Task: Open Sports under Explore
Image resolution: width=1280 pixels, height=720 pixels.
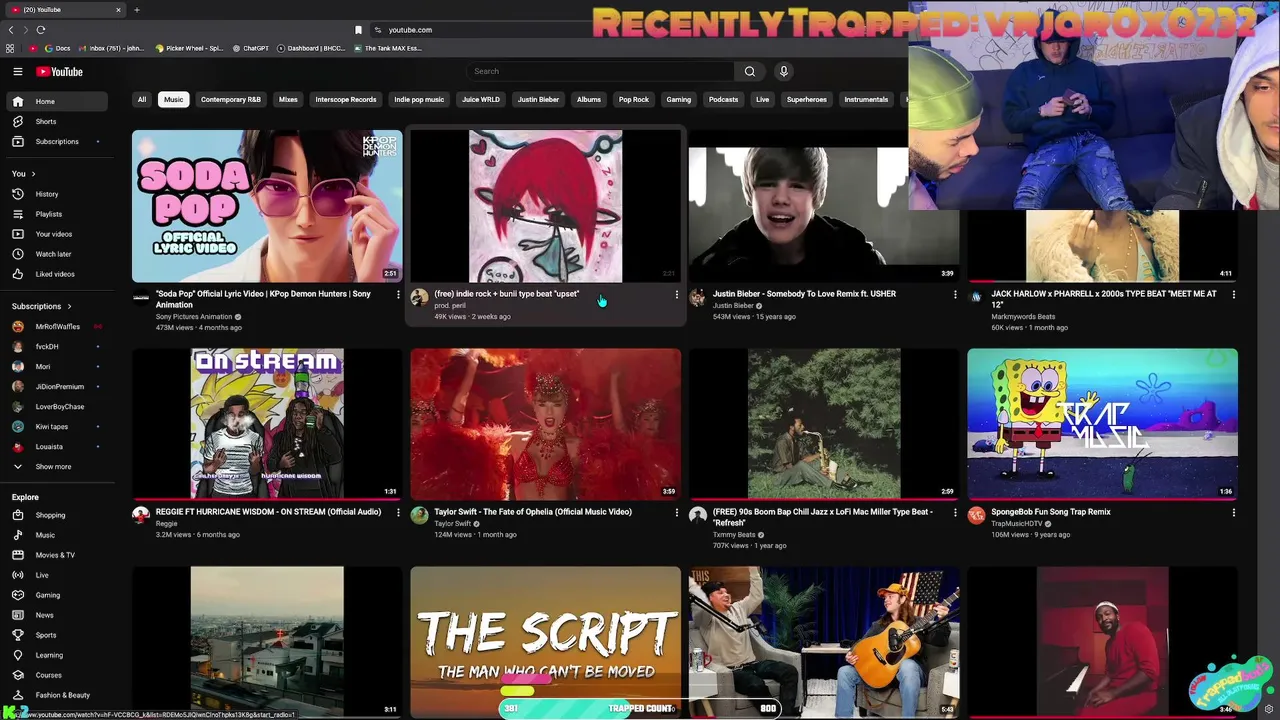Action: (x=56, y=635)
